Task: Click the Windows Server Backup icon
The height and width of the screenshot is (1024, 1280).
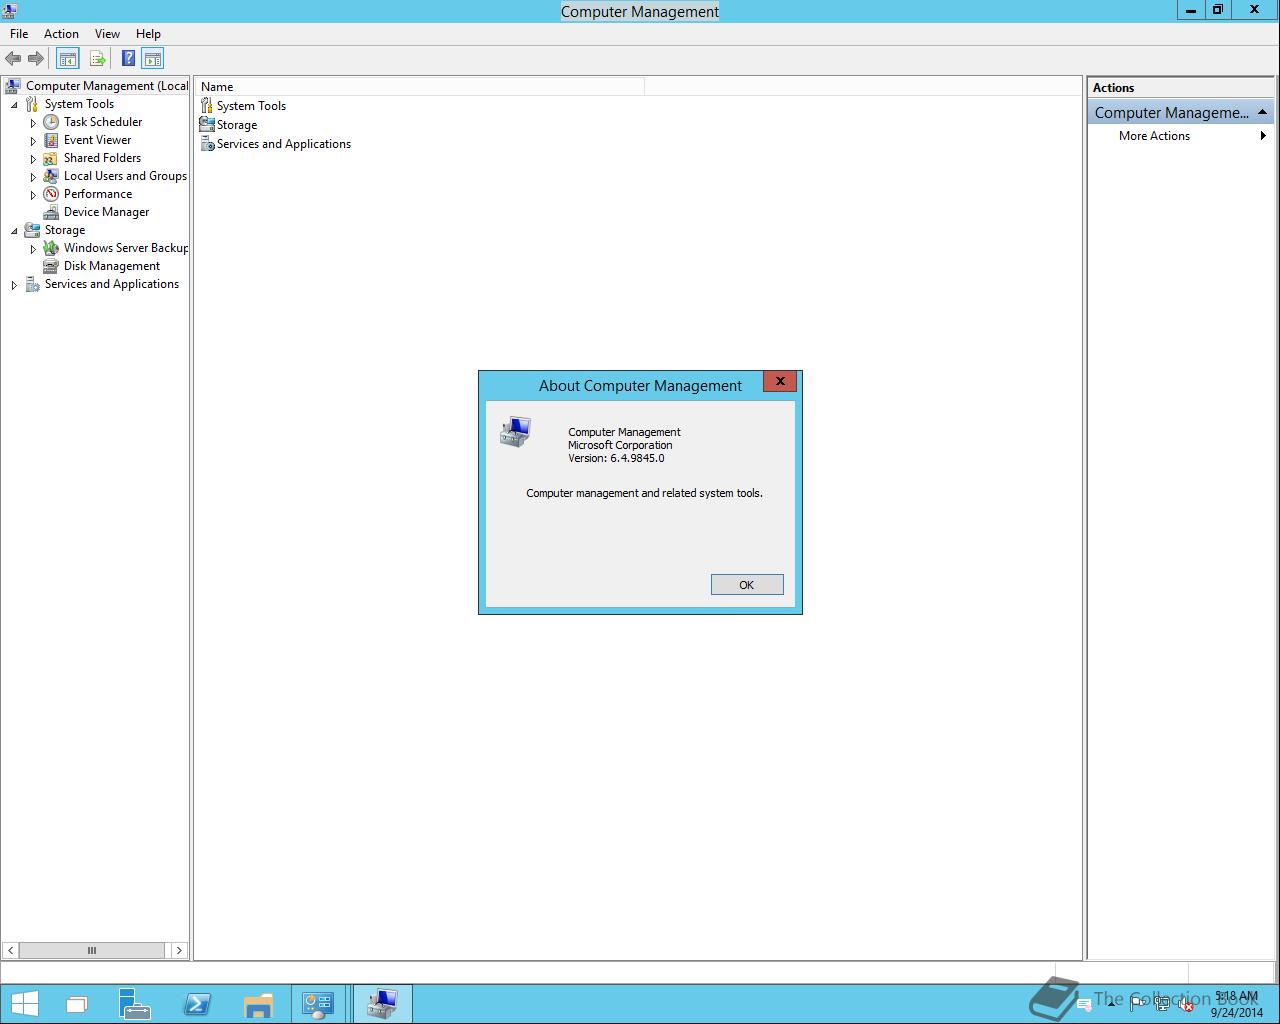Action: (51, 248)
